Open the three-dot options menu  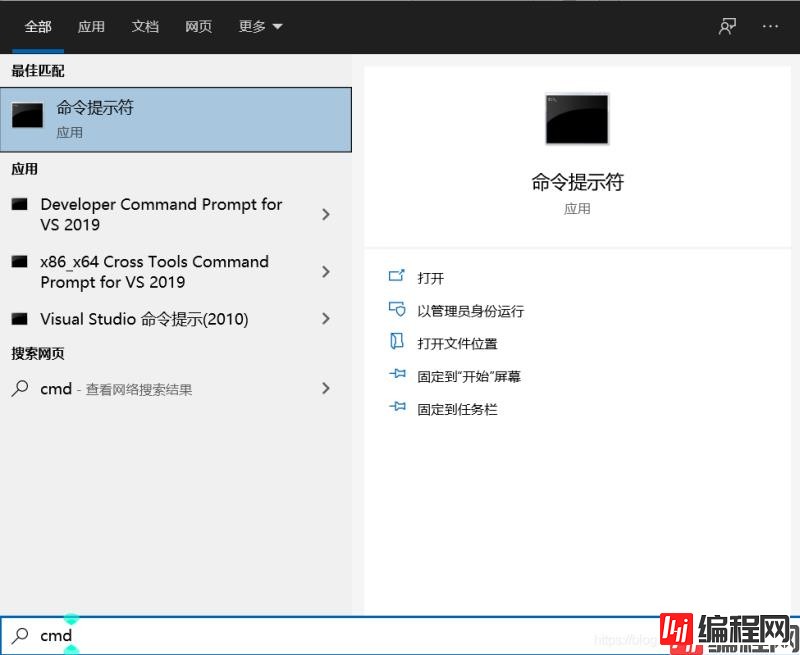tap(770, 27)
